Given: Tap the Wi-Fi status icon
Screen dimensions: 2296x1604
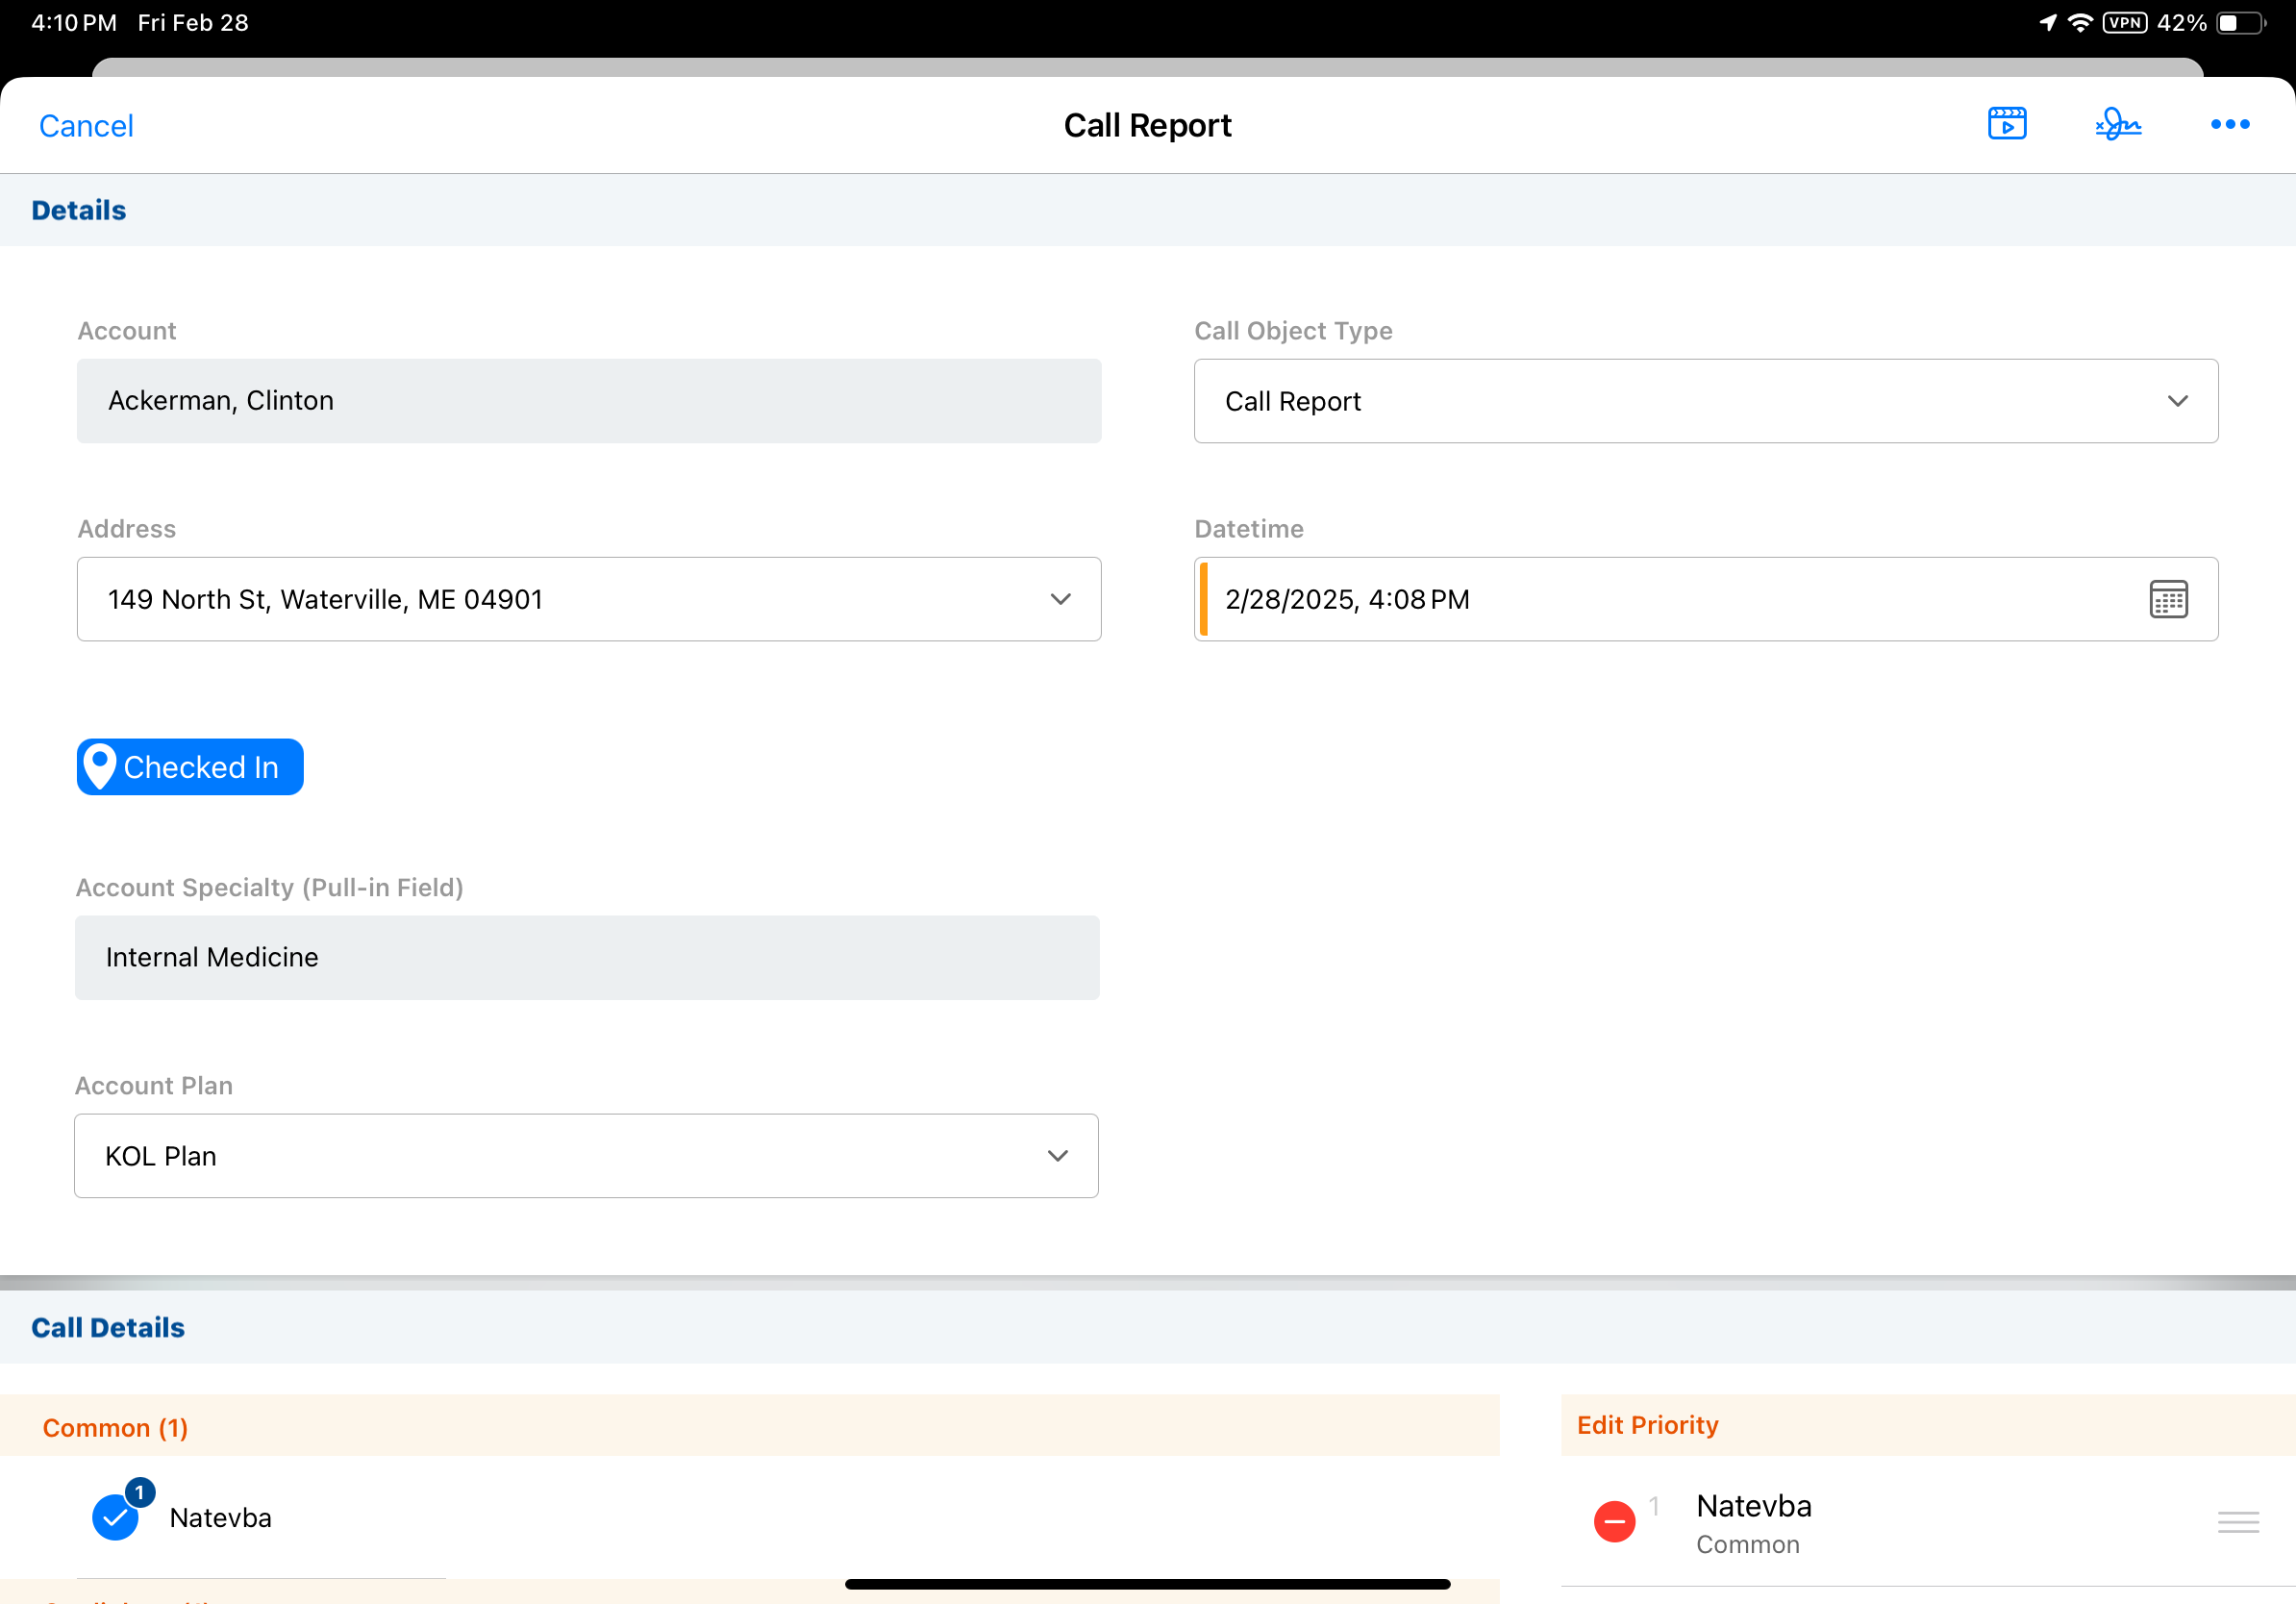Looking at the screenshot, I should 2080,23.
